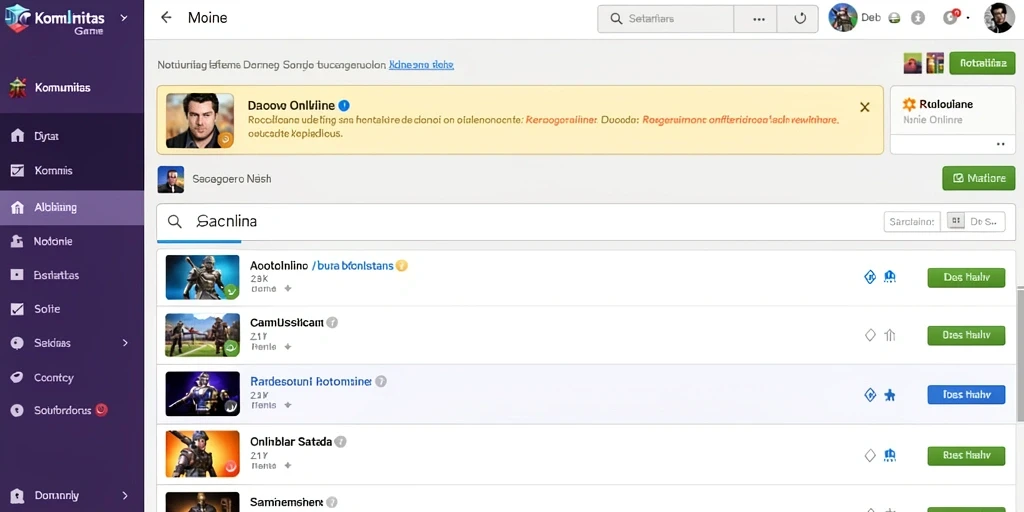
Task: Click the green Rotratitas button
Action: (982, 63)
